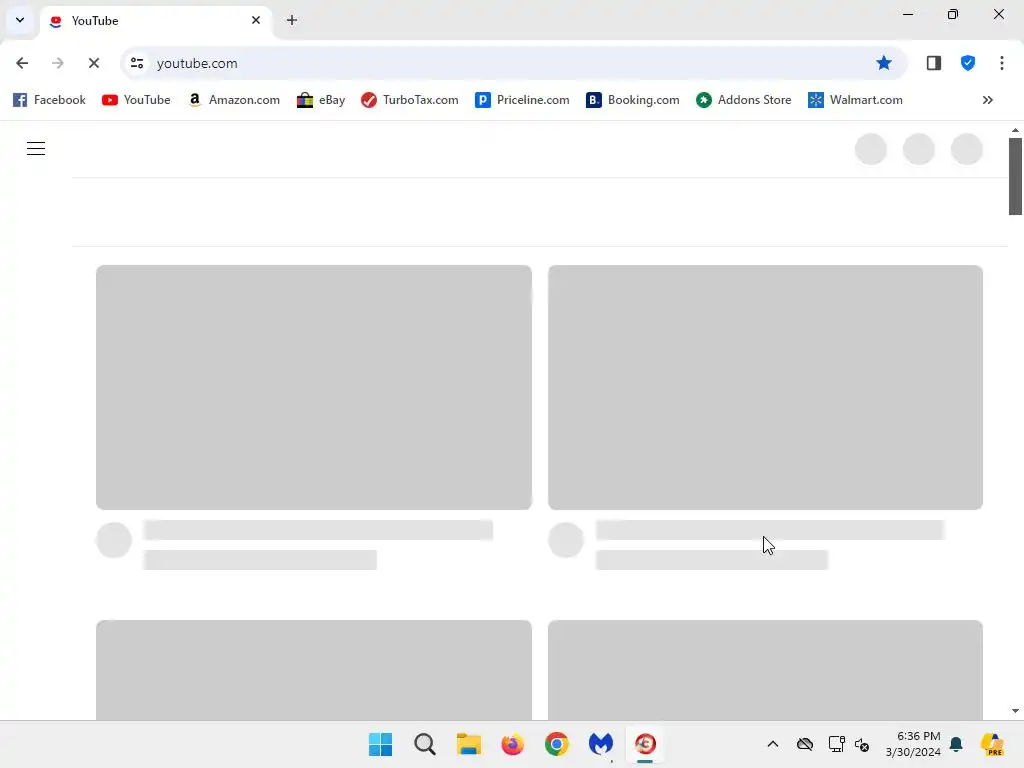Open the Windows Start menu
The width and height of the screenshot is (1024, 768).
[x=381, y=744]
